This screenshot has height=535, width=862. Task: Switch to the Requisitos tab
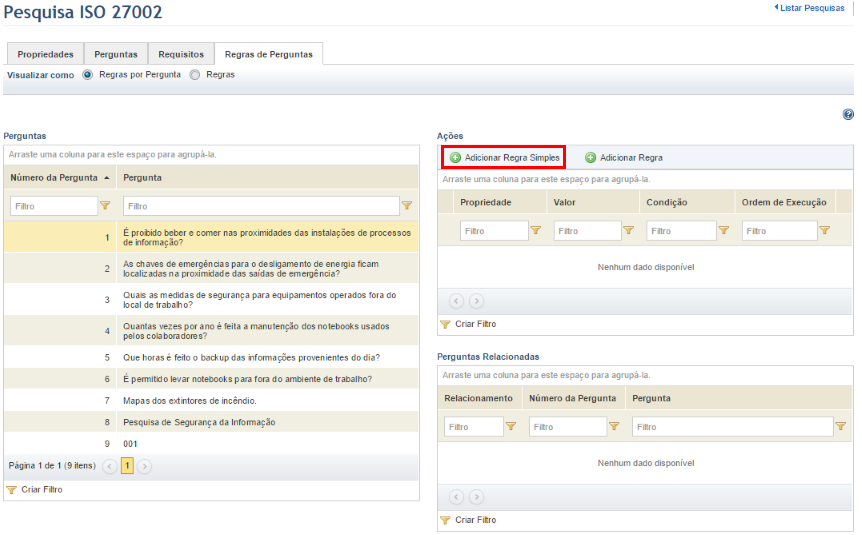[x=181, y=54]
